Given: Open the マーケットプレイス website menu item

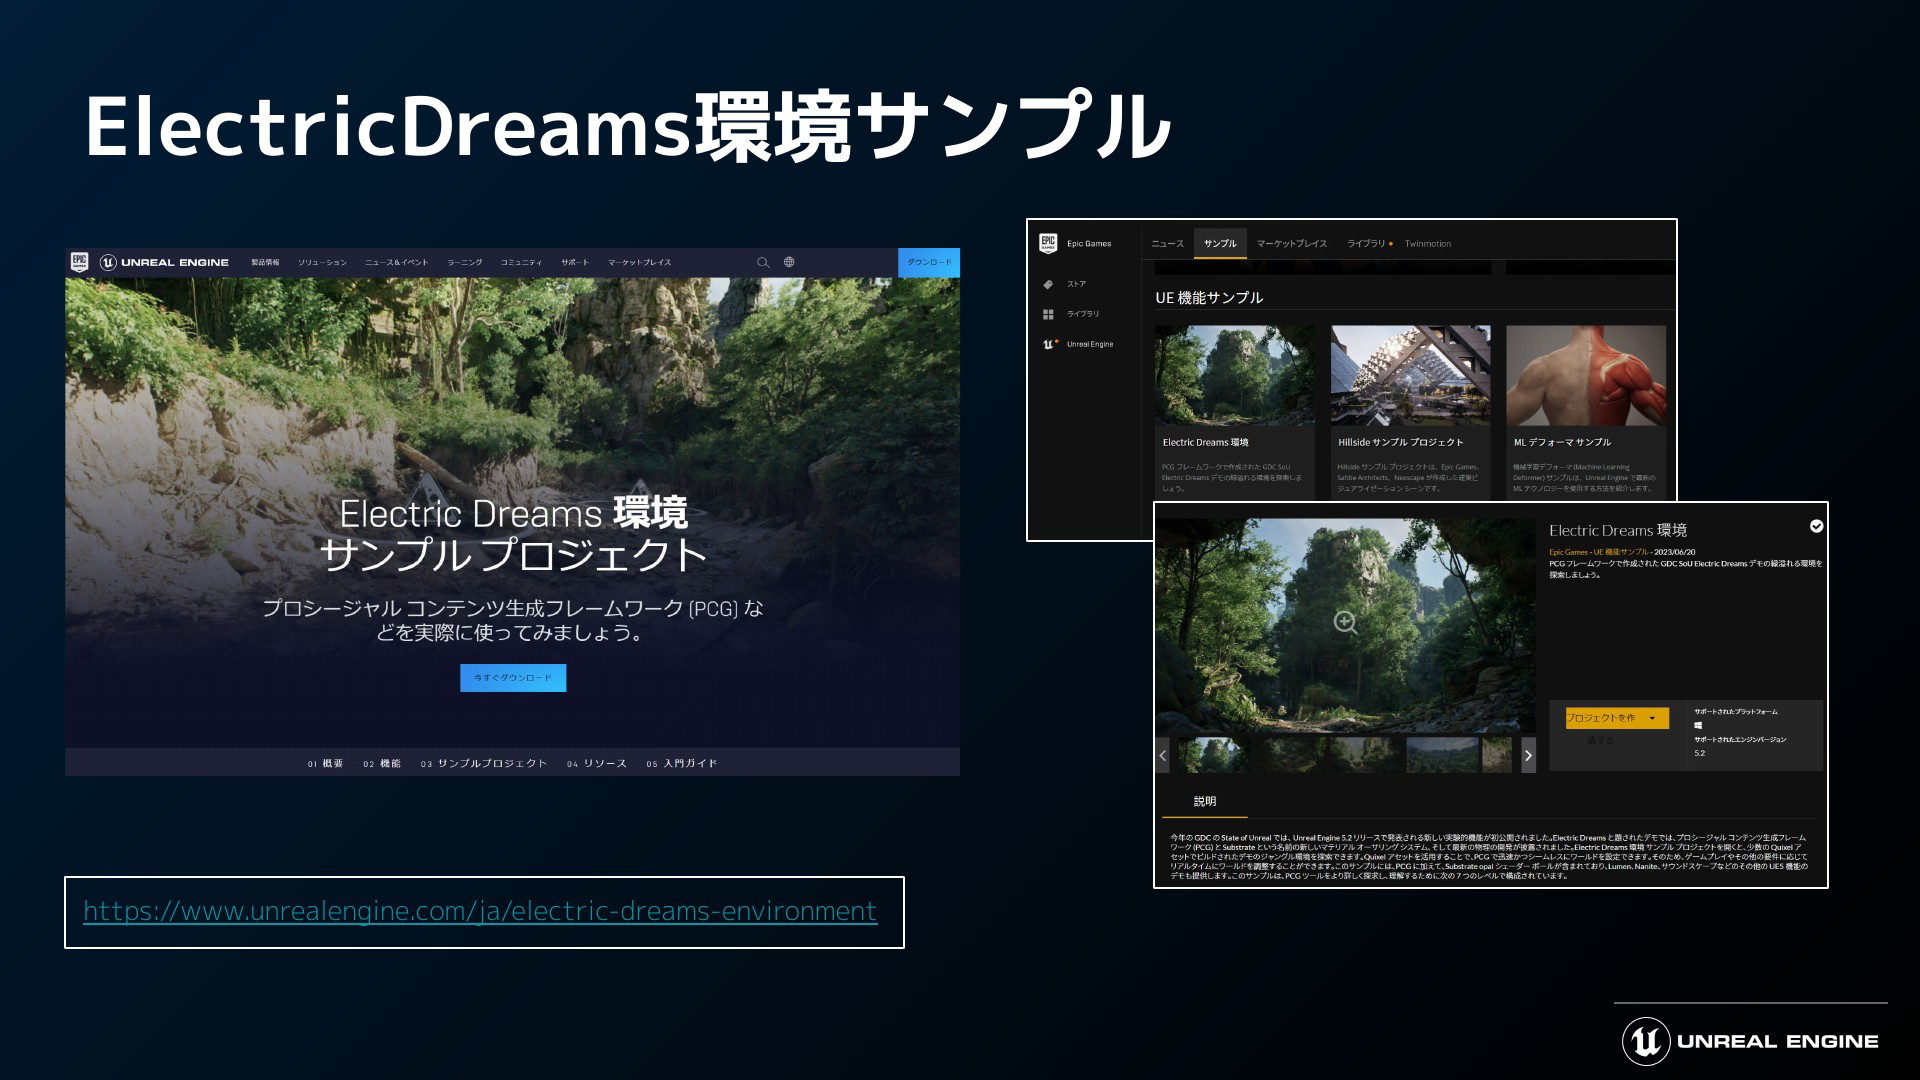Looking at the screenshot, I should [639, 262].
